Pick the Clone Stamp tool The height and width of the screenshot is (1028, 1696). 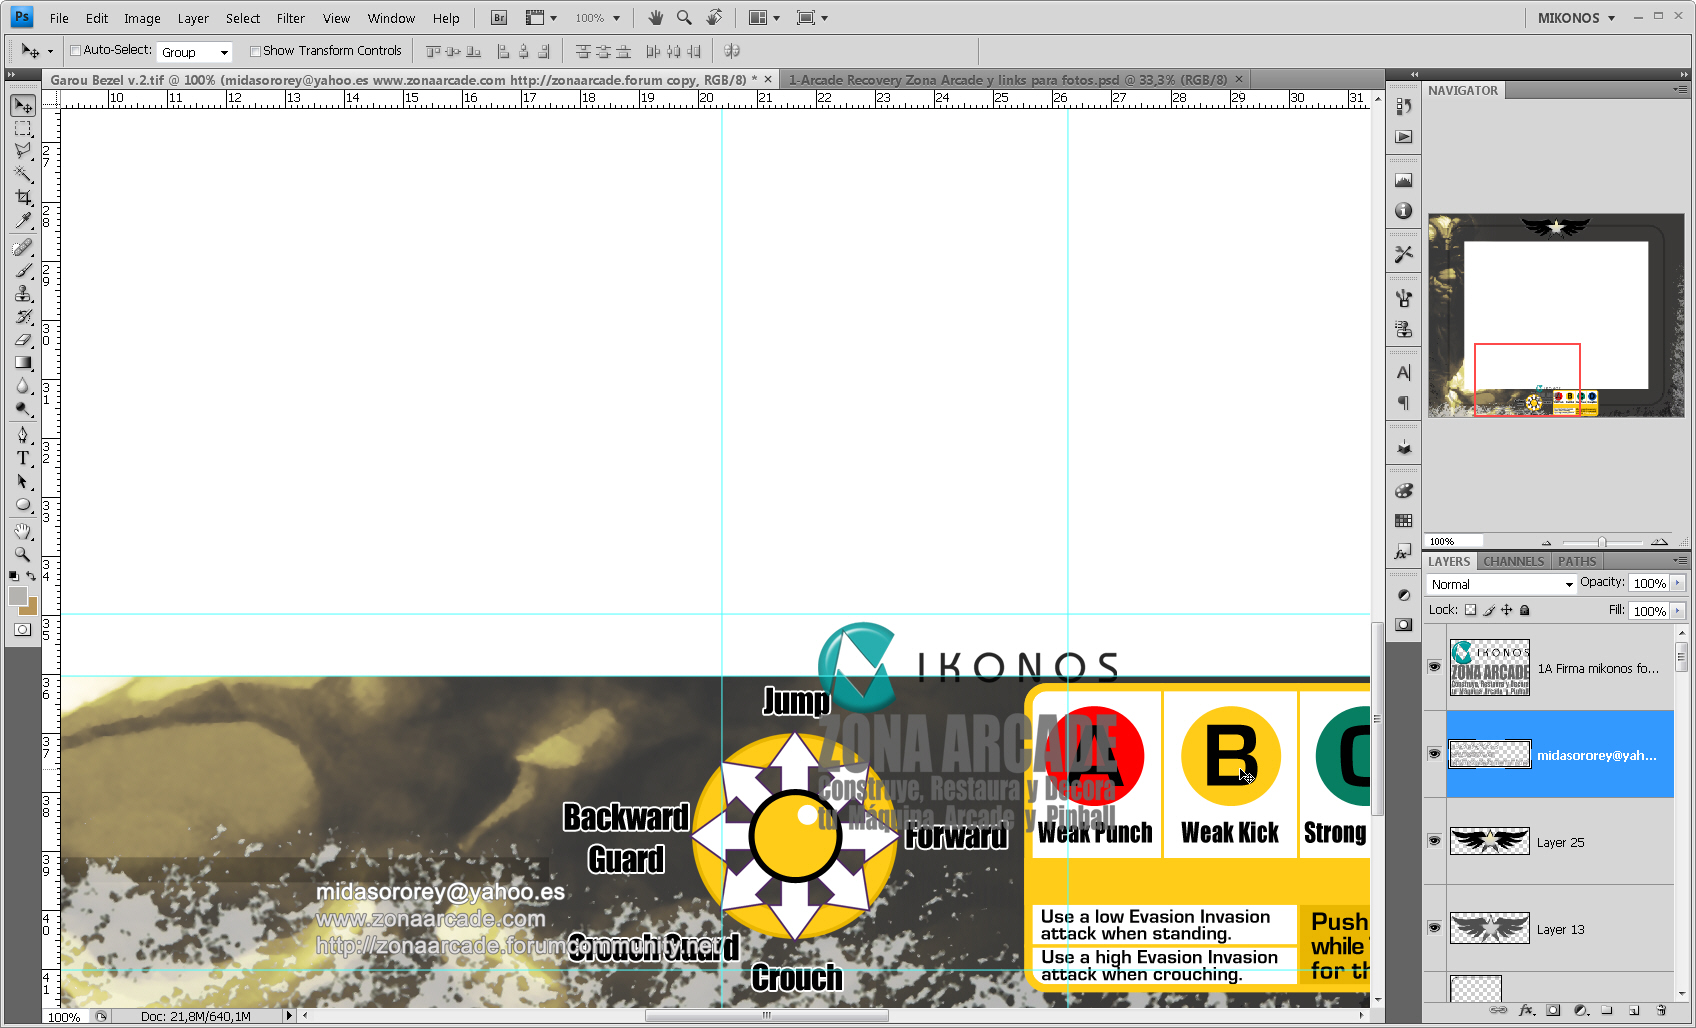(x=23, y=293)
